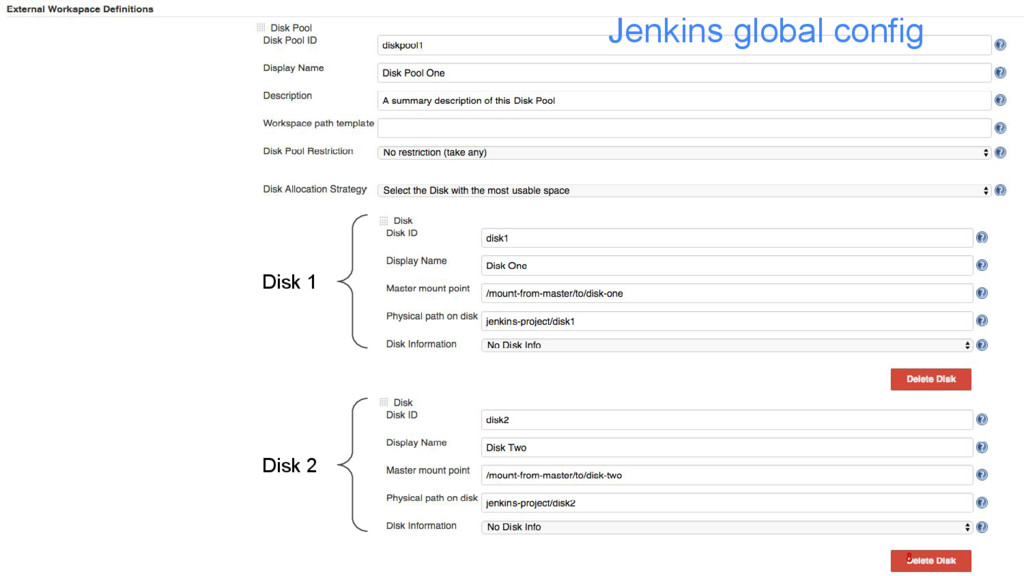Open the Disk Pool Restriction dropdown

(684, 152)
